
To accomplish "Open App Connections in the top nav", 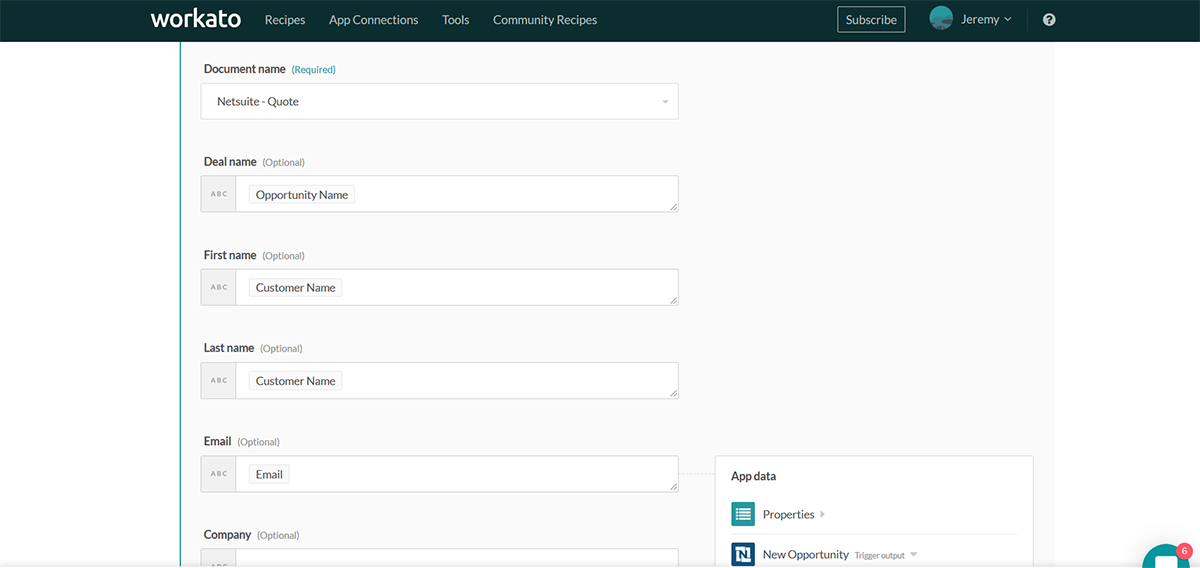I will click(x=374, y=20).
